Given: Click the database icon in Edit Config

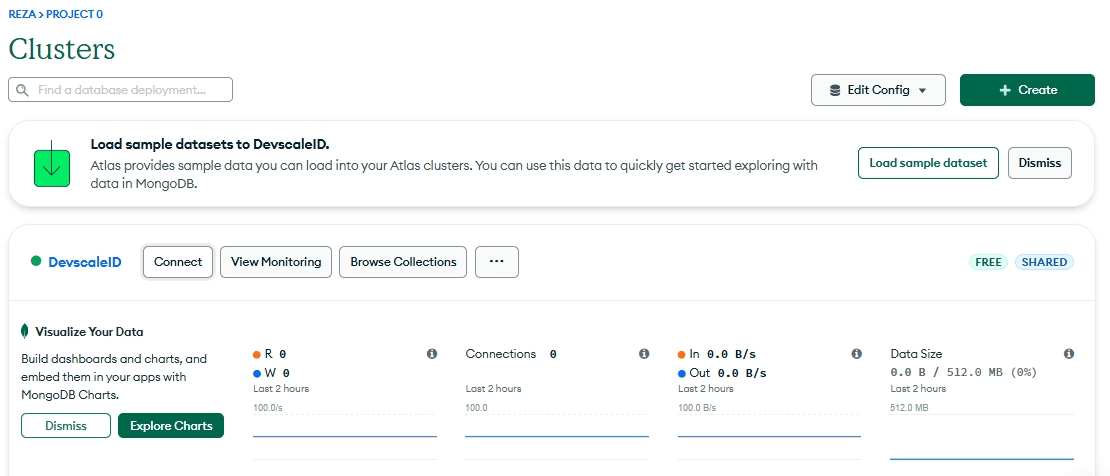Looking at the screenshot, I should pyautogui.click(x=835, y=90).
